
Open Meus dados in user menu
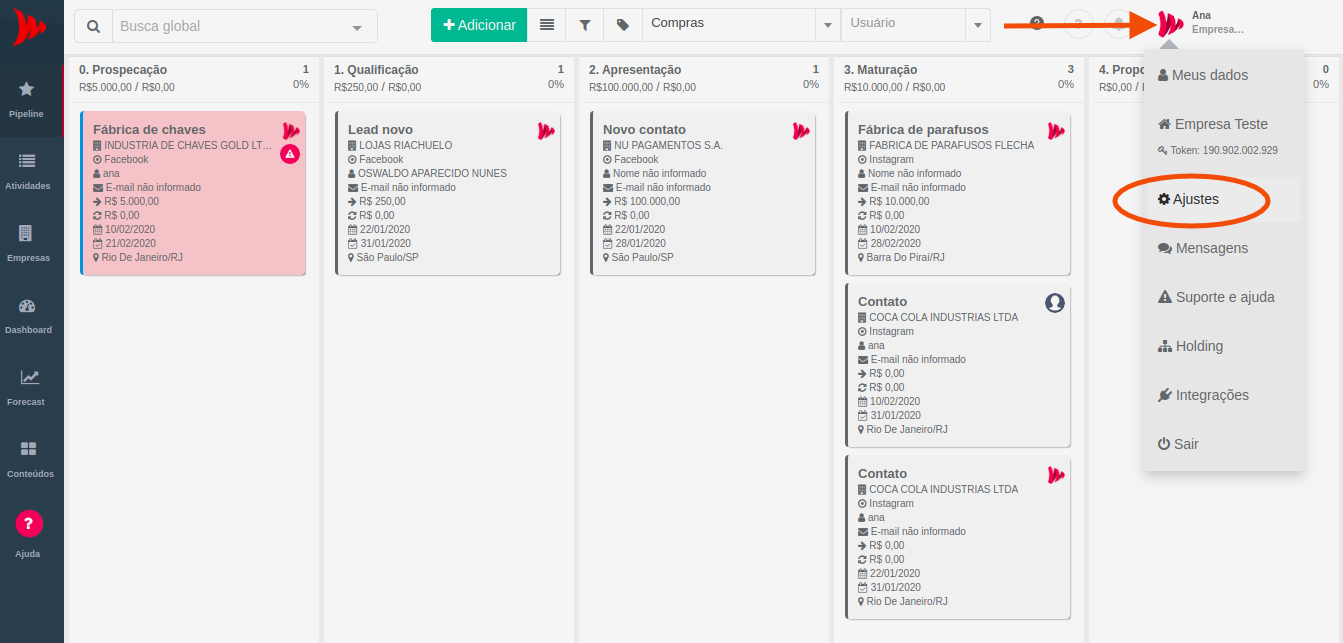coord(1202,75)
